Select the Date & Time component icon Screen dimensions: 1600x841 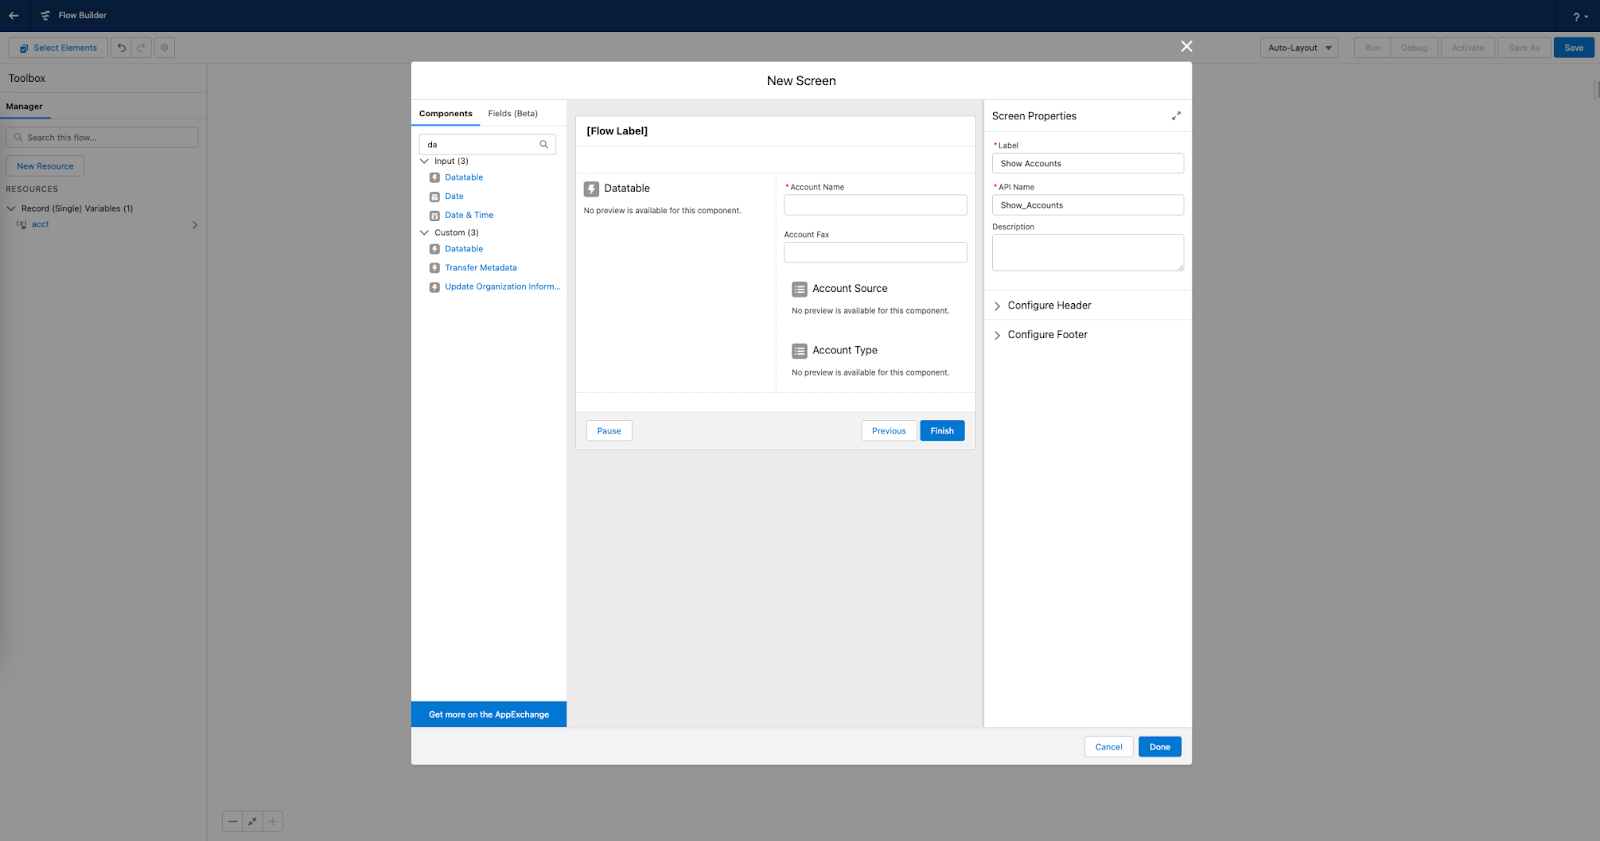pos(435,216)
